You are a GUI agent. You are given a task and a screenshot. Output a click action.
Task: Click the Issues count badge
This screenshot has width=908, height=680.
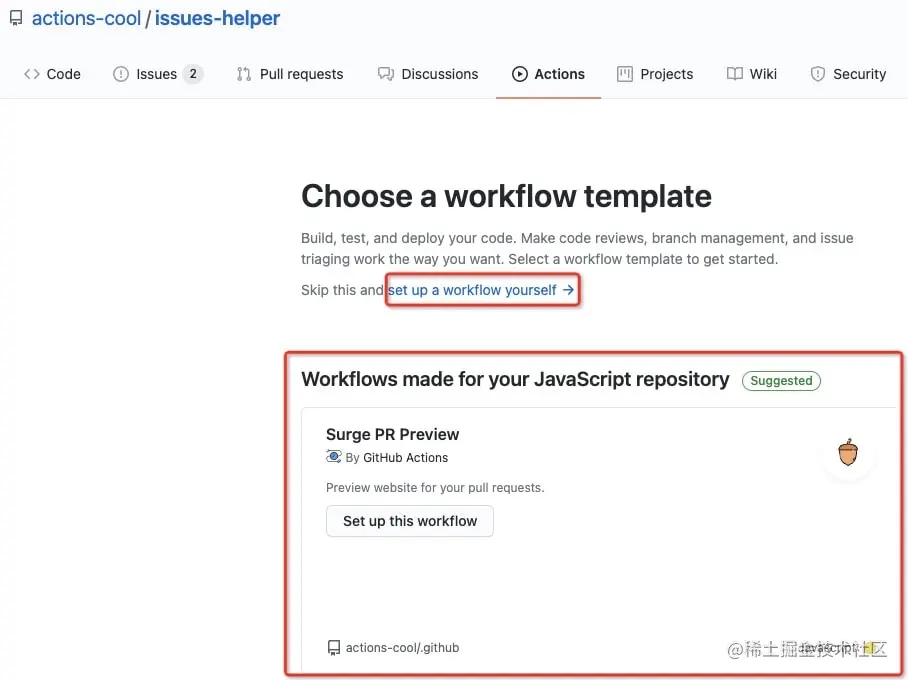coord(193,74)
